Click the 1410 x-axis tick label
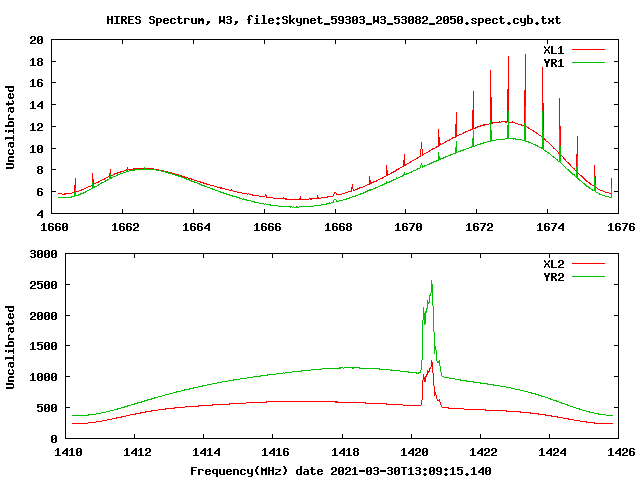Viewport: 640px width, 480px height. [x=68, y=452]
